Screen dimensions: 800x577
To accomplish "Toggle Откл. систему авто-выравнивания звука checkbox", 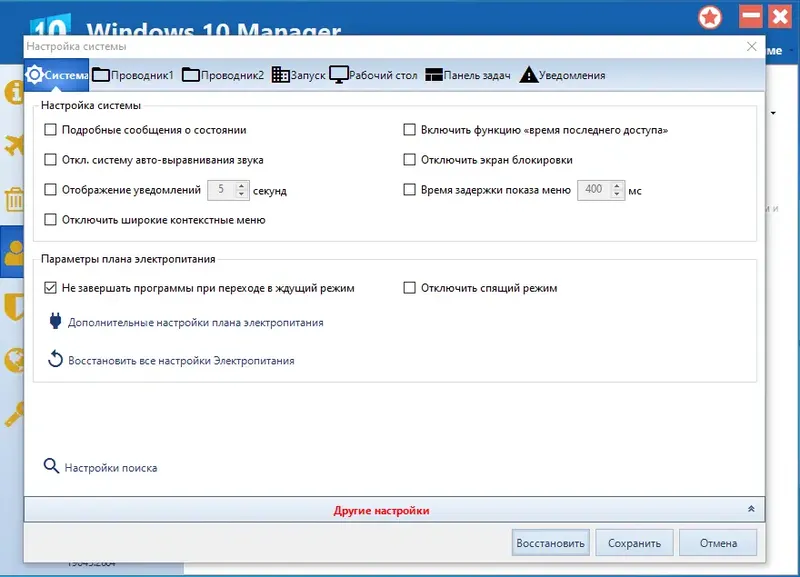I will point(50,160).
